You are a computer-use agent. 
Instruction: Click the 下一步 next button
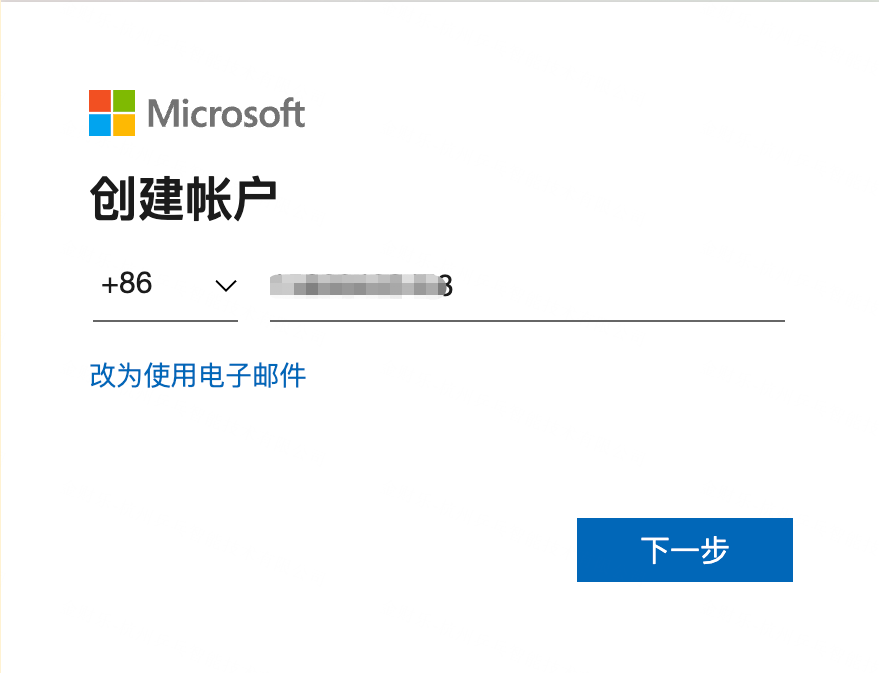[684, 550]
